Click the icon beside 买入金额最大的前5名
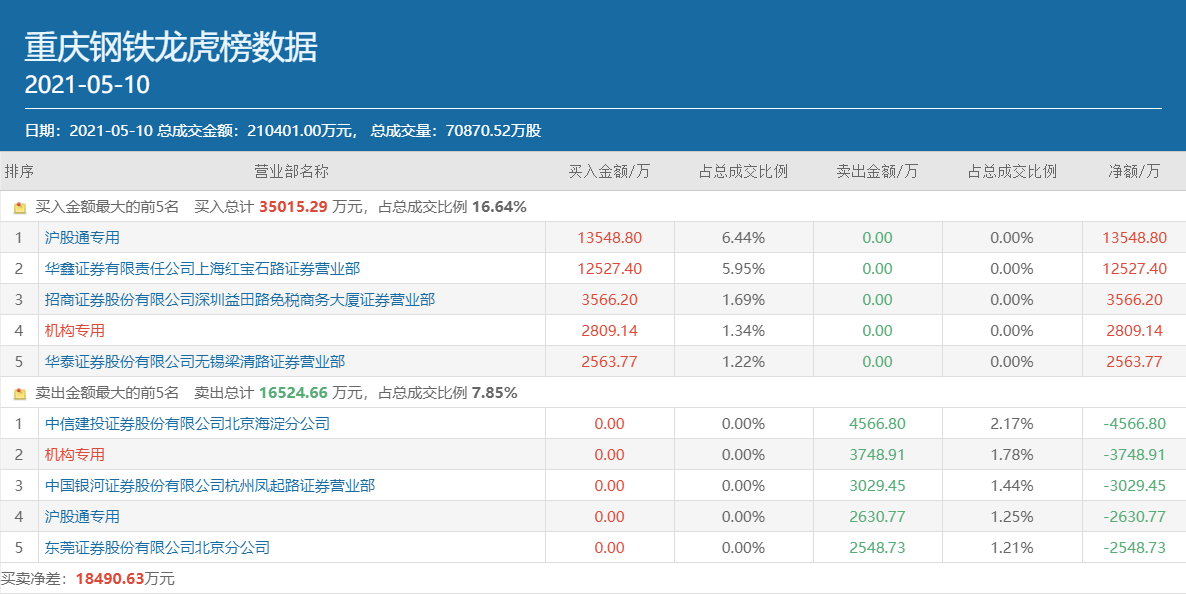1186x594 pixels. [19, 207]
